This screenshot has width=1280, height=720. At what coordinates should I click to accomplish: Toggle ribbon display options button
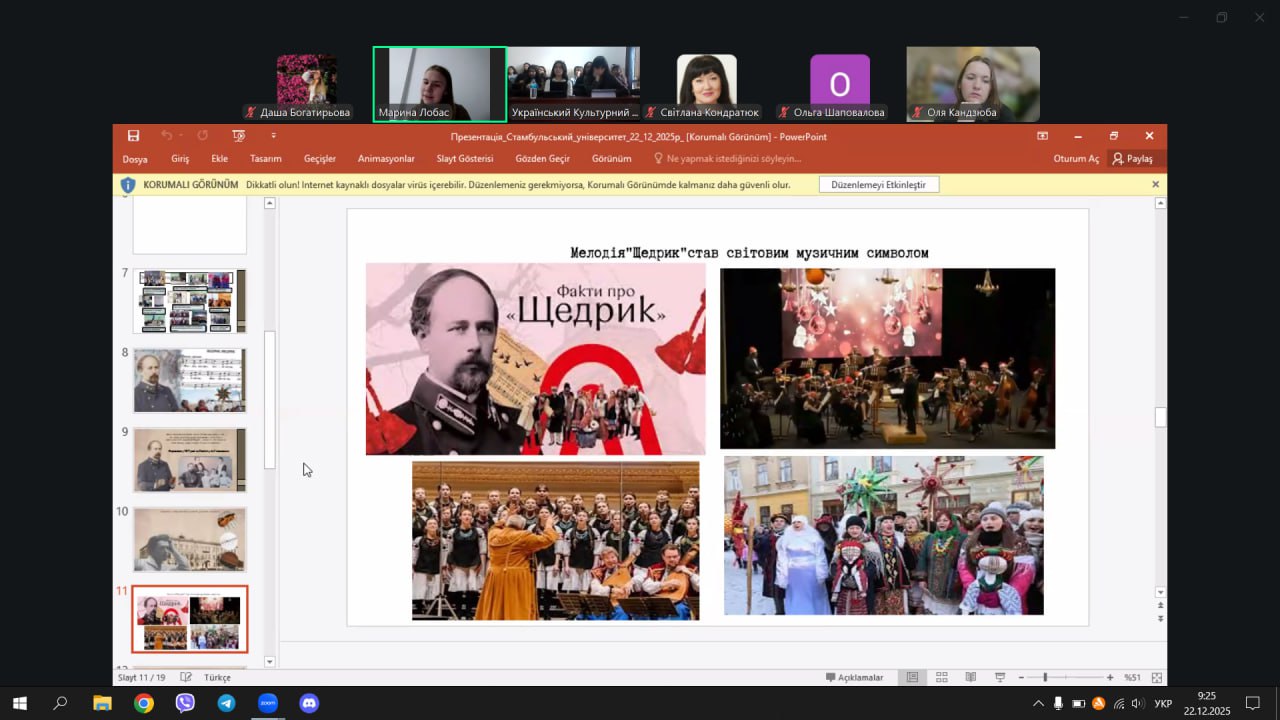coord(1042,136)
